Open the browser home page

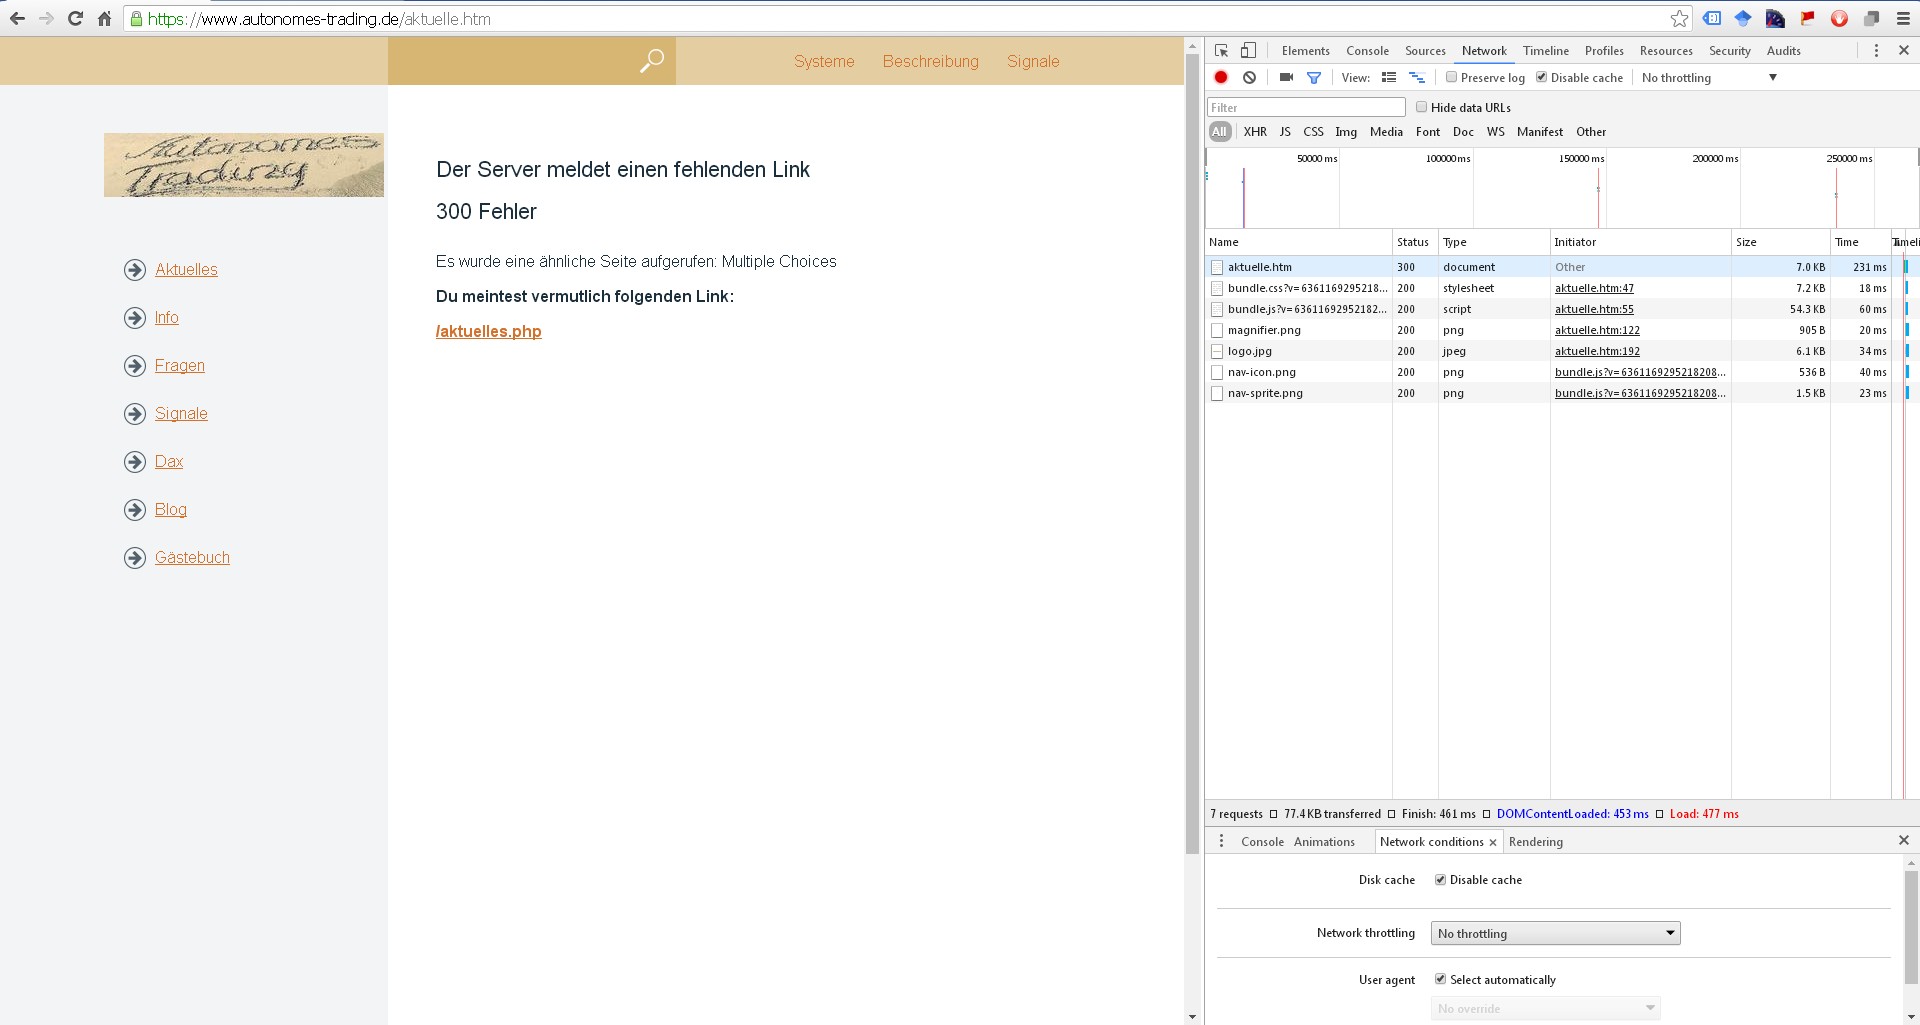coord(104,19)
